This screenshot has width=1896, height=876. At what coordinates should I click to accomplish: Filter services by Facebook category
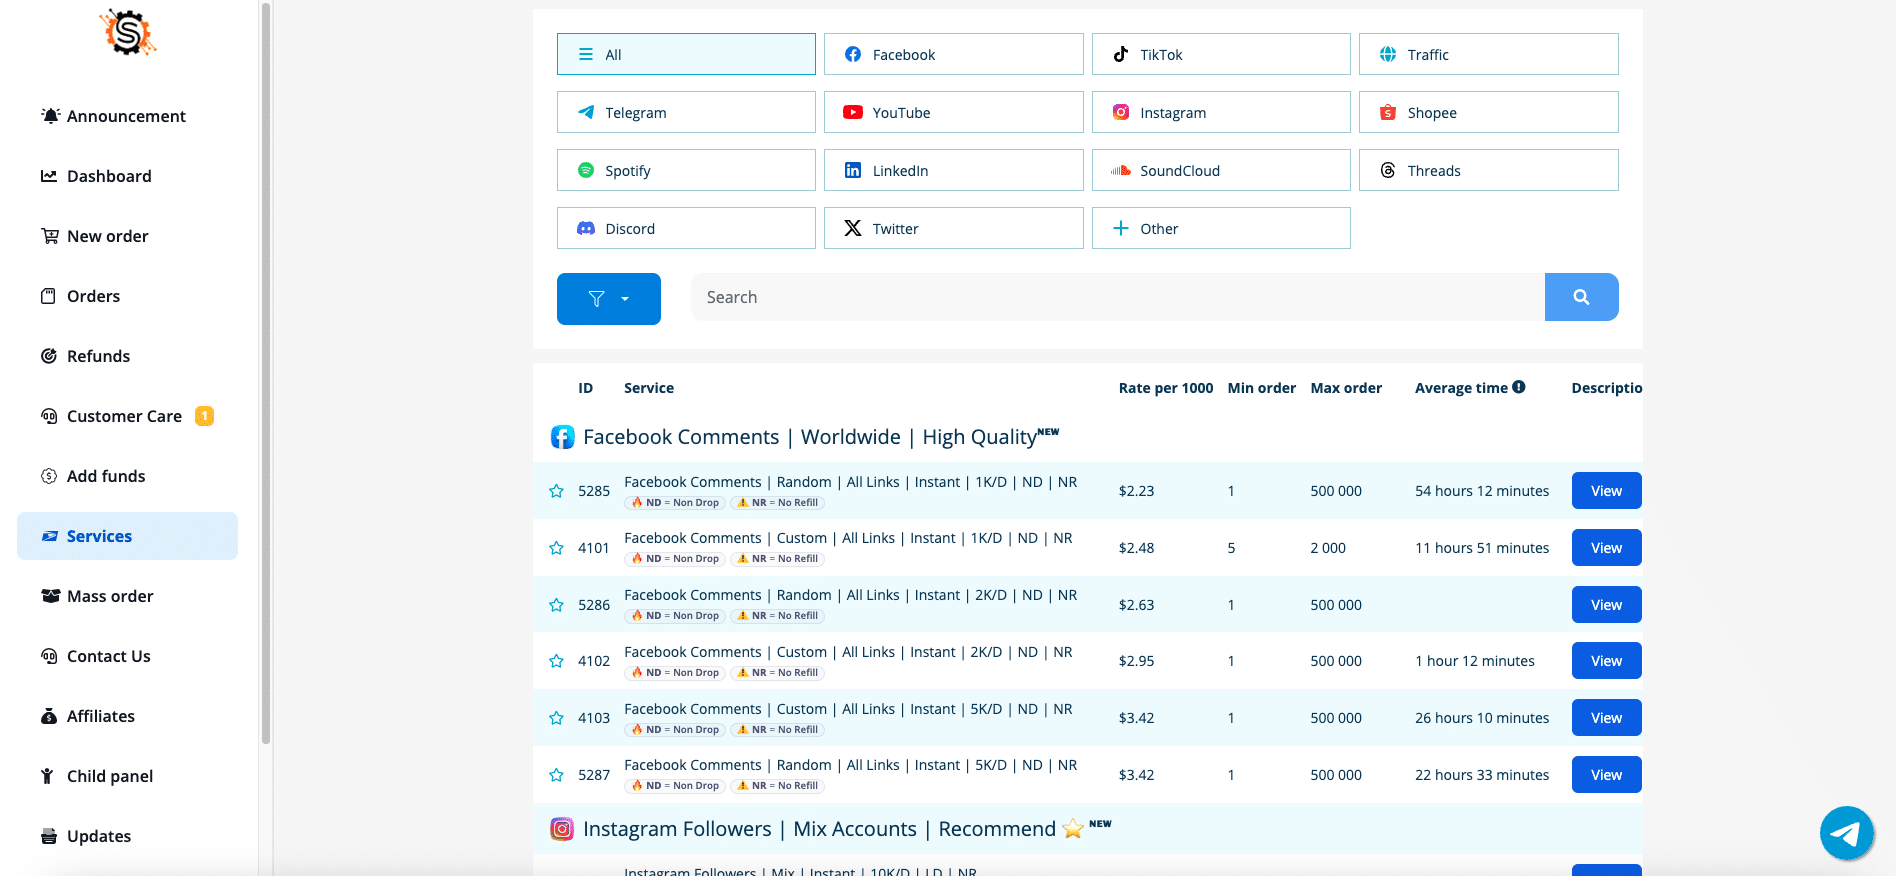[x=953, y=54]
